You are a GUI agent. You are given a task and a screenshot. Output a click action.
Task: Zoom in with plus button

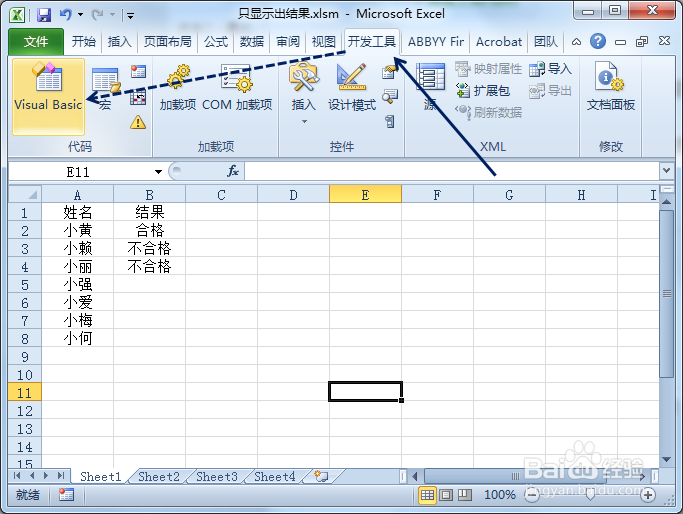pos(648,495)
